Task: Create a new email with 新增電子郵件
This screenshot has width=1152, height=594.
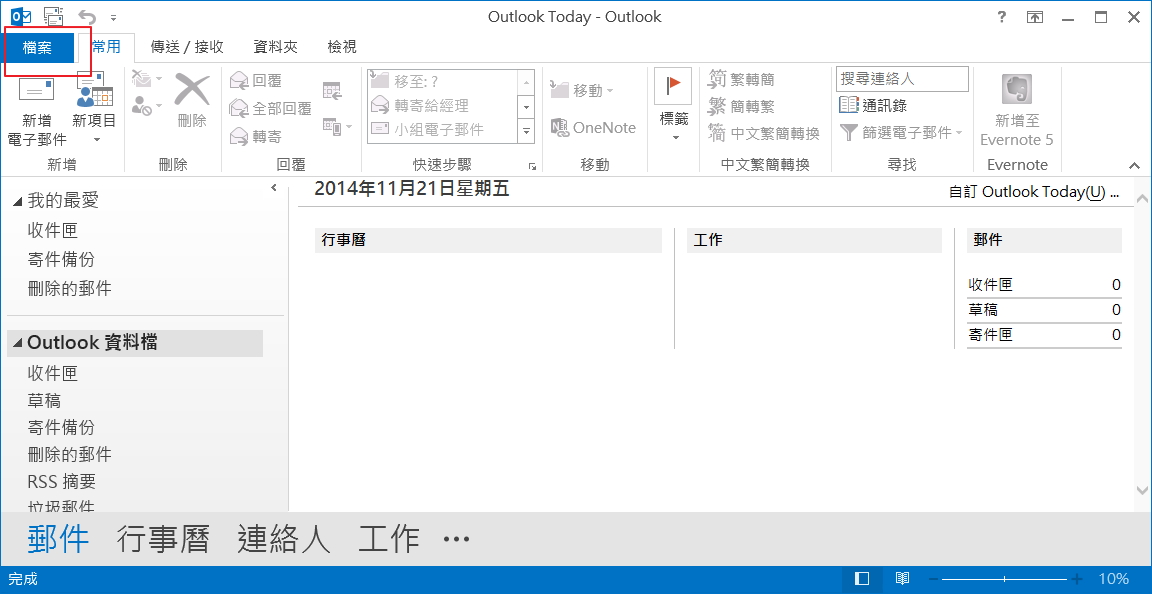Action: pyautogui.click(x=37, y=109)
